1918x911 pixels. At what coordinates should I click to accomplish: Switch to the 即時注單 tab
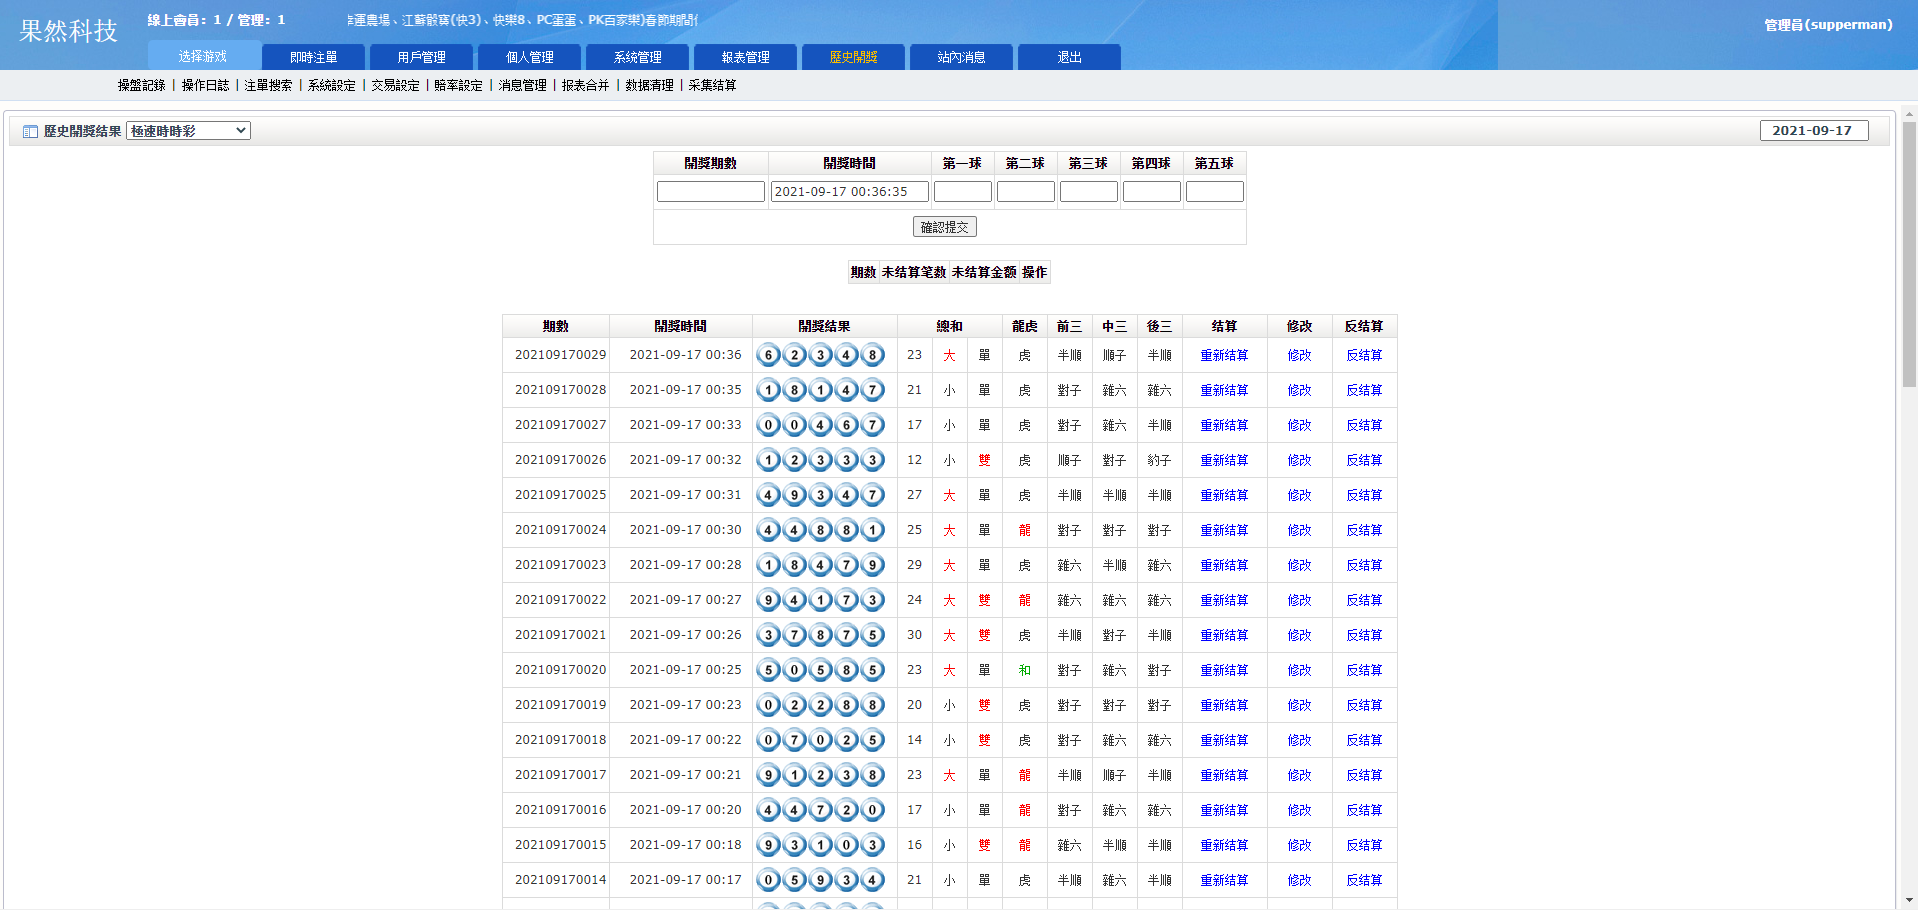(x=313, y=57)
